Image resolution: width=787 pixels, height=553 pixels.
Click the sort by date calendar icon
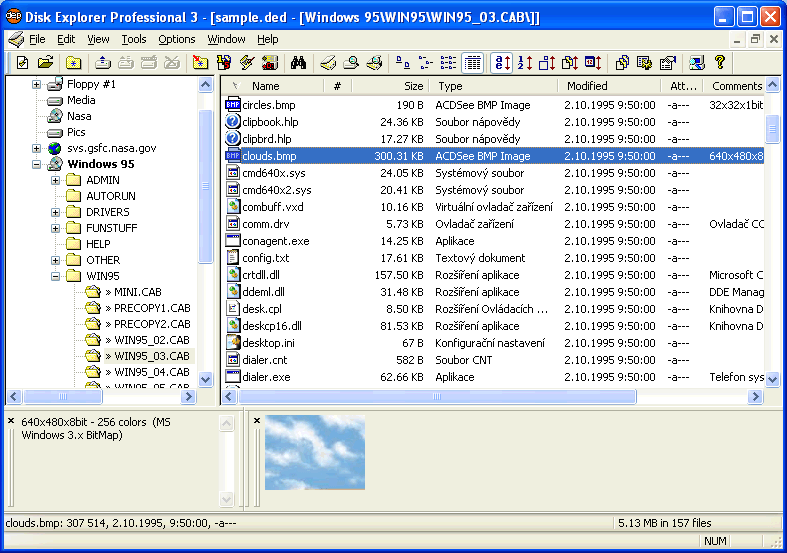tap(592, 63)
